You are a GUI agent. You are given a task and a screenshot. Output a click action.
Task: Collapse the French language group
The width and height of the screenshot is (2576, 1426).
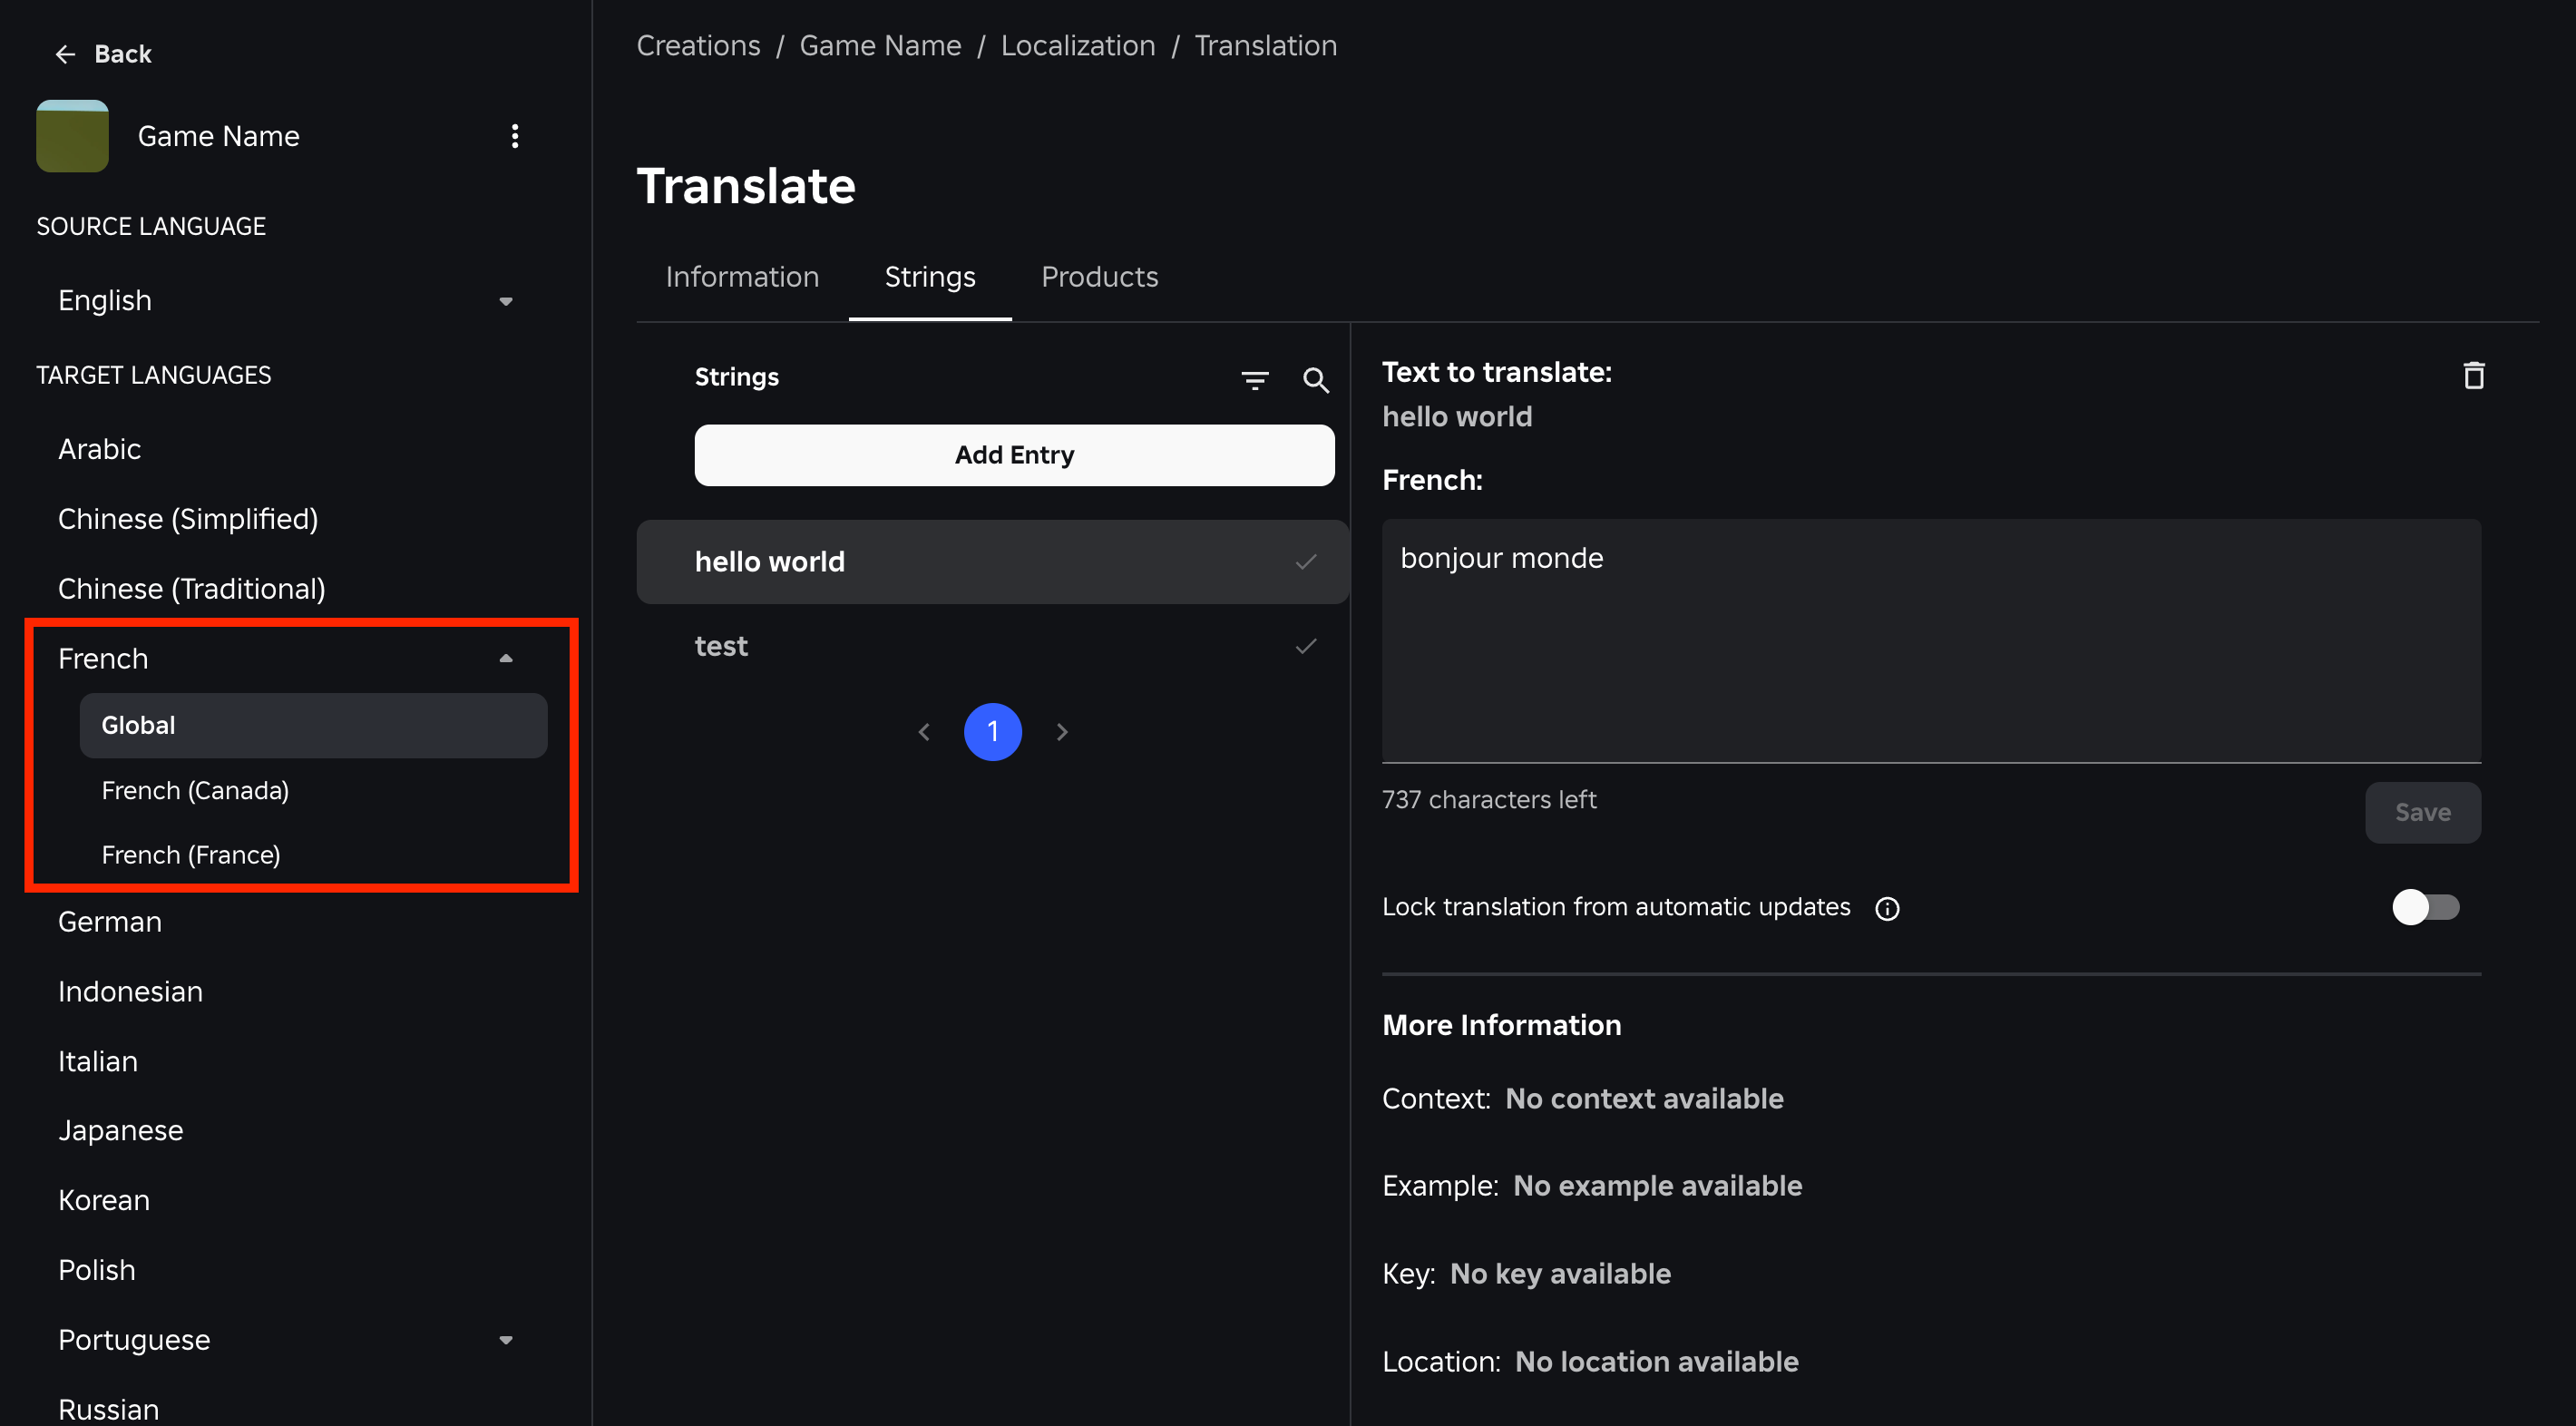click(x=506, y=658)
